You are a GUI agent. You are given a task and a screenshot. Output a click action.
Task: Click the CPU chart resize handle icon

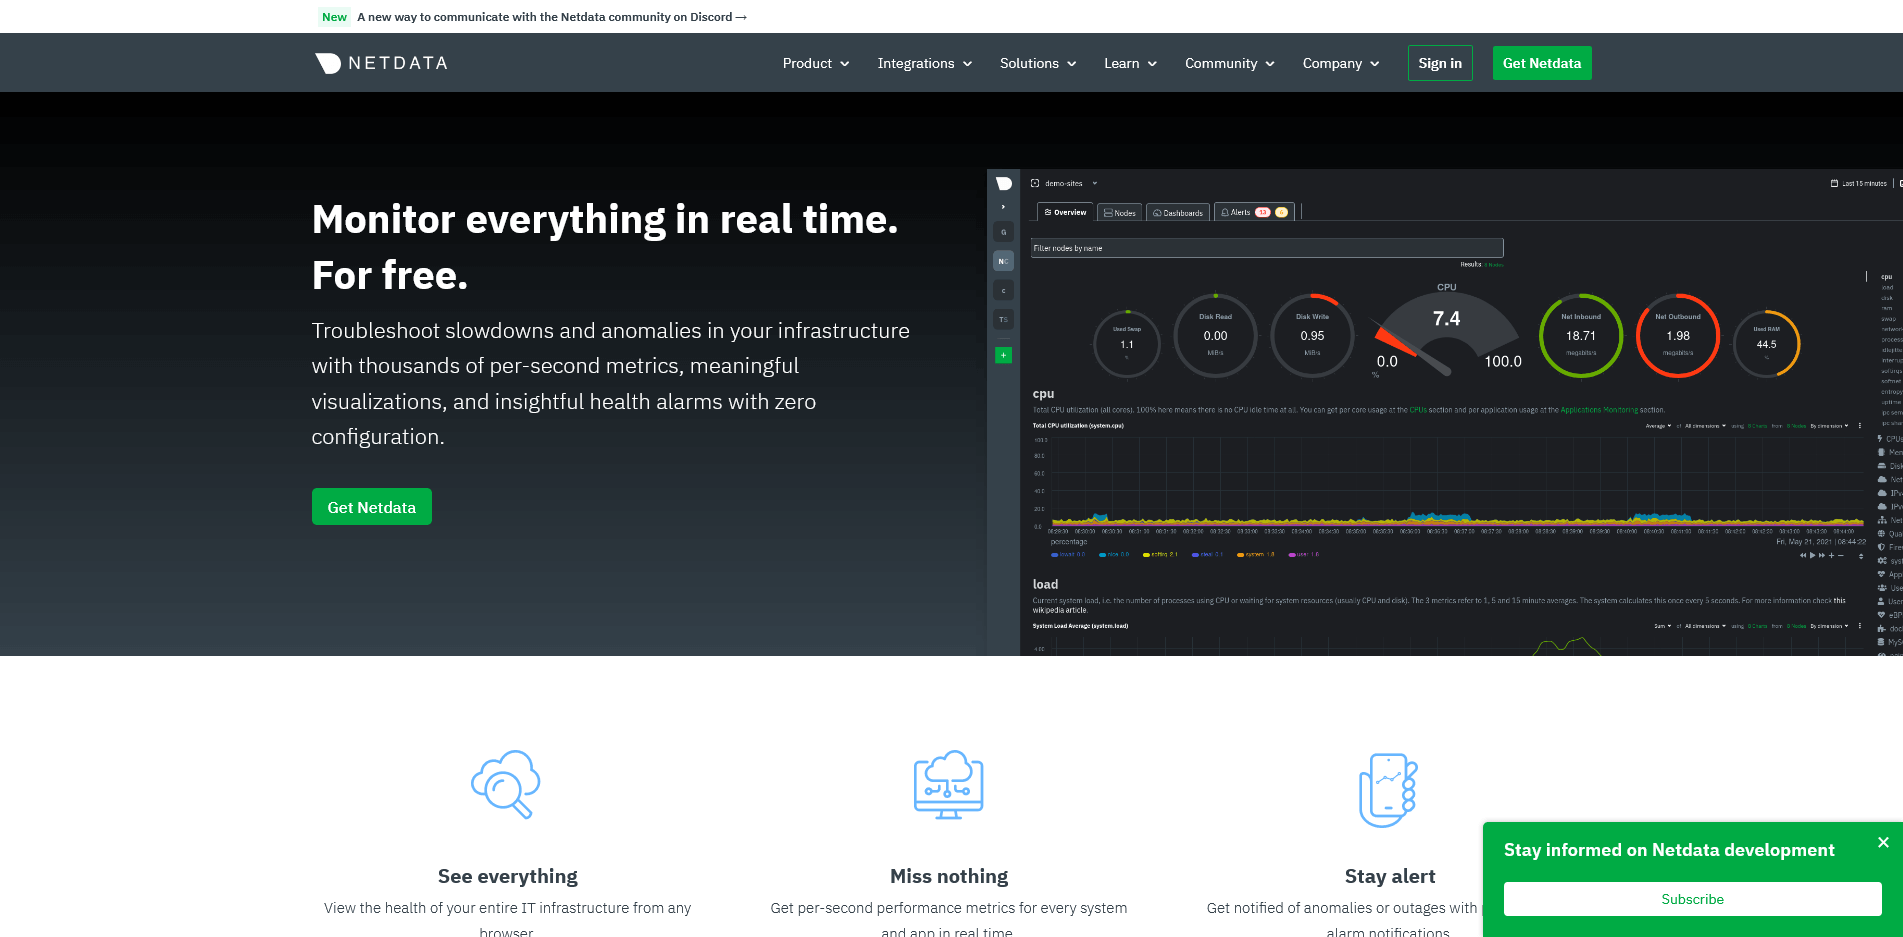tap(1861, 556)
